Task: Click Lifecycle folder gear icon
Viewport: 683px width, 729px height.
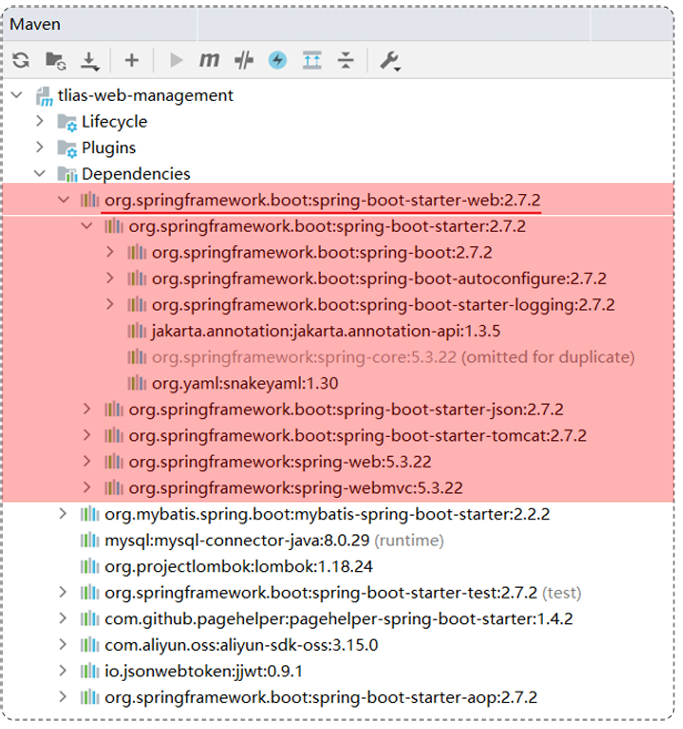Action: point(67,122)
